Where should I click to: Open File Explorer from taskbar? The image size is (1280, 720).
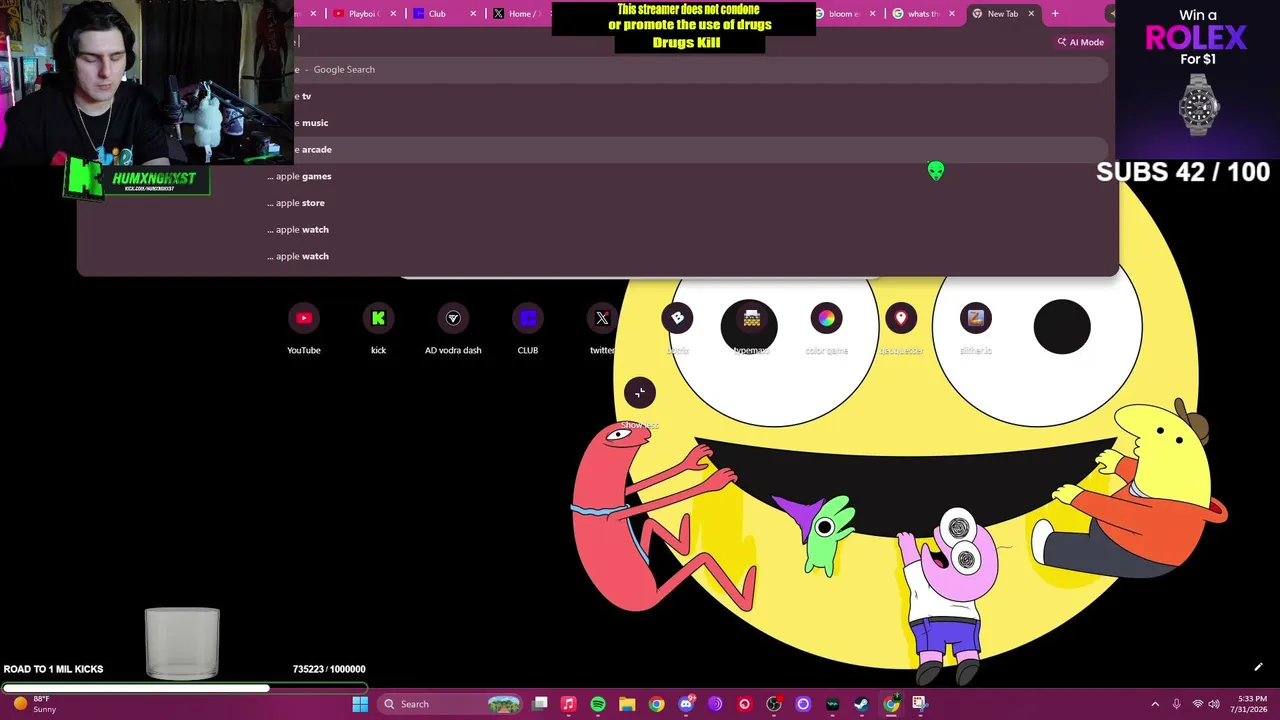pos(627,704)
